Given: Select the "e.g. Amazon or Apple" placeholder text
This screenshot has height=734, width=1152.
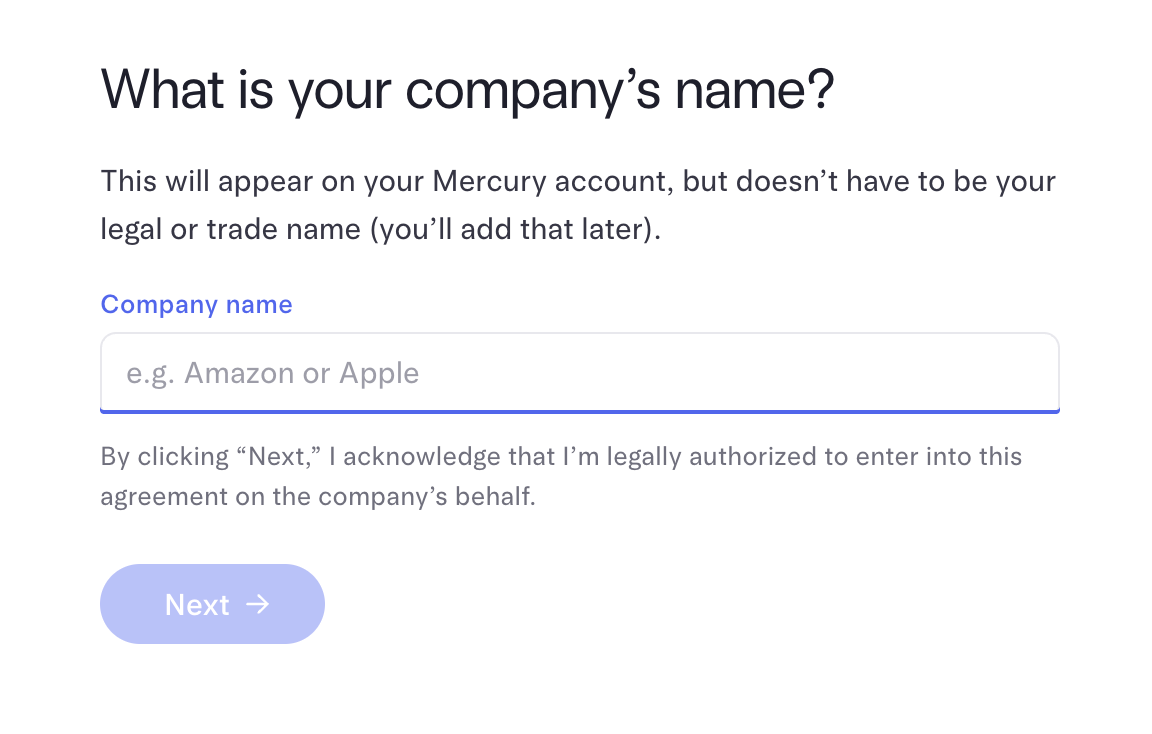Looking at the screenshot, I should [x=272, y=373].
